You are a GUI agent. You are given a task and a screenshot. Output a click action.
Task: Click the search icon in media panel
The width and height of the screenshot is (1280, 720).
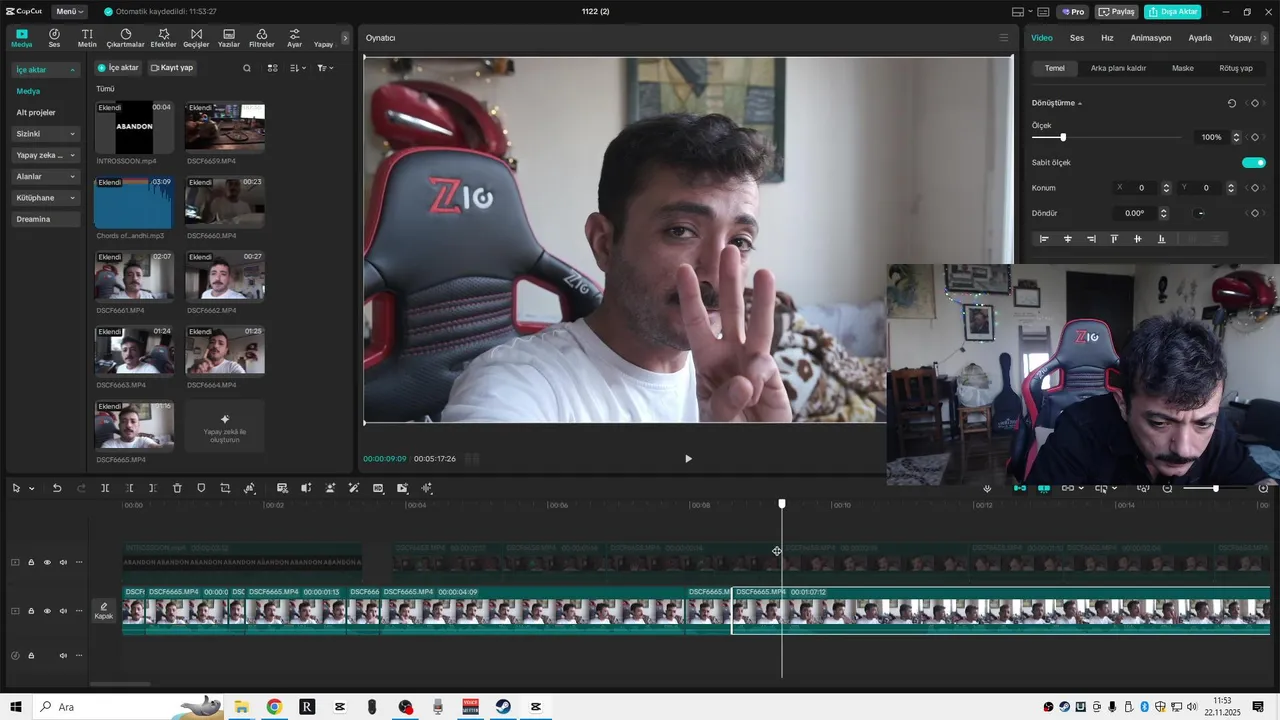tap(247, 68)
